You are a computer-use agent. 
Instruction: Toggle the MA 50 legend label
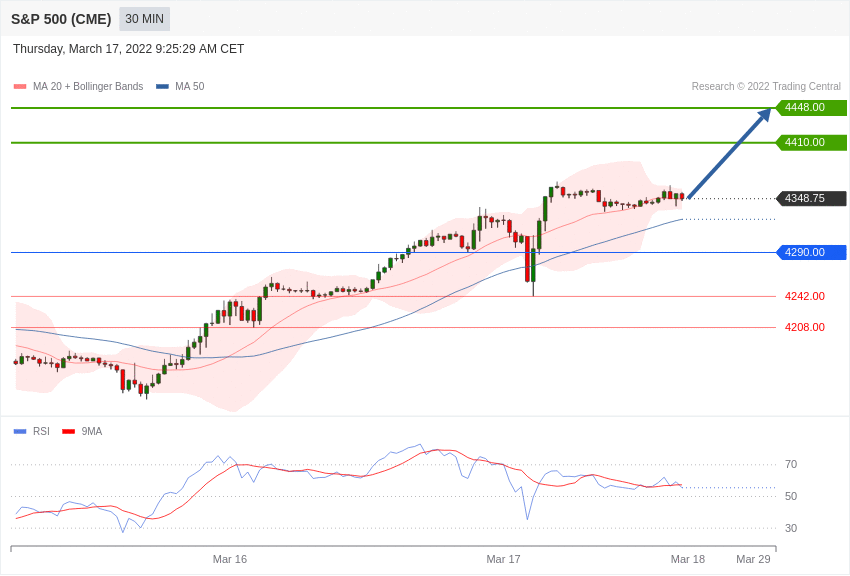pyautogui.click(x=190, y=86)
